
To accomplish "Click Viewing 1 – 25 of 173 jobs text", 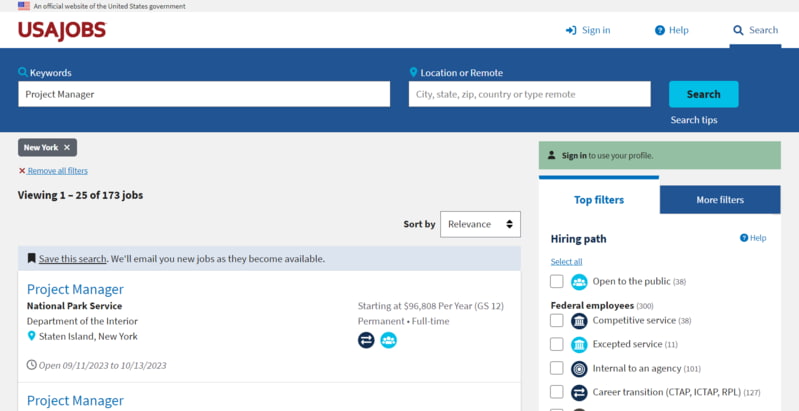I will (x=81, y=195).
